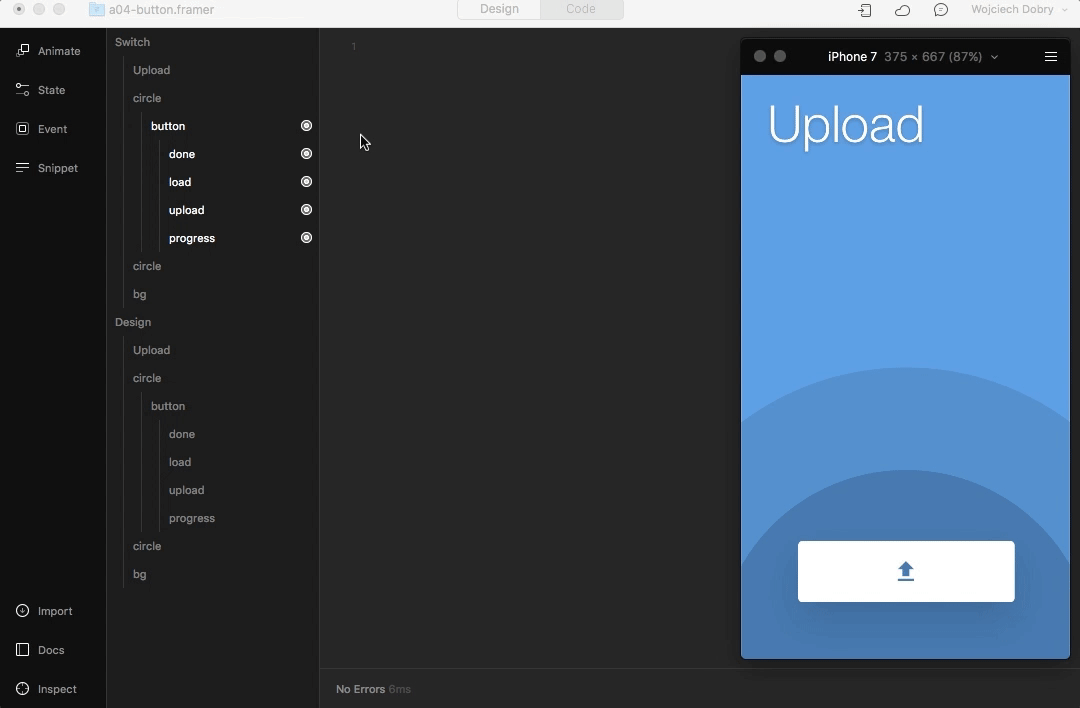Toggle target marker for Switch load layer
Image resolution: width=1080 pixels, height=708 pixels.
click(x=307, y=182)
